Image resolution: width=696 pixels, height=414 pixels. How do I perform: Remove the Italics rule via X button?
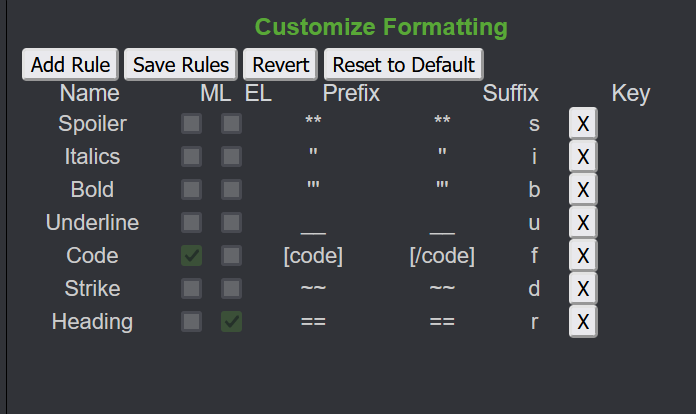(x=583, y=157)
